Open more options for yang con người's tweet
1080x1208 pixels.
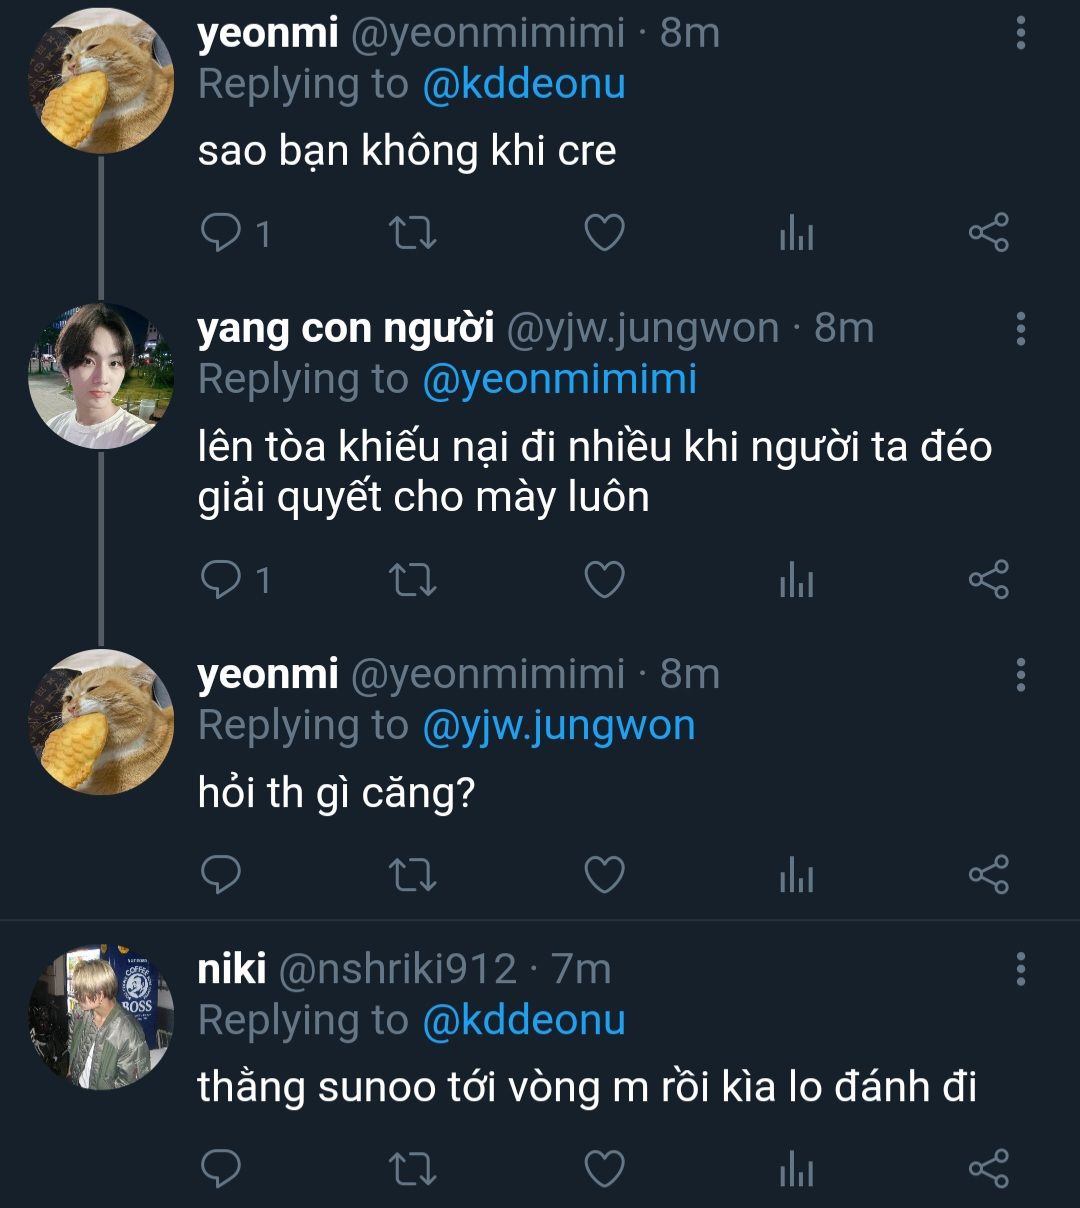[x=1020, y=328]
